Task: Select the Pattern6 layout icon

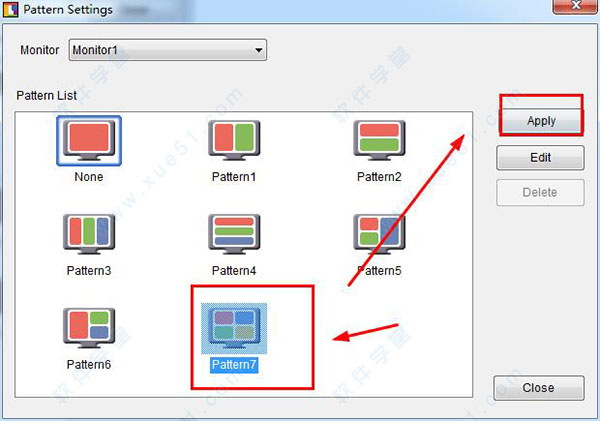Action: (x=89, y=328)
